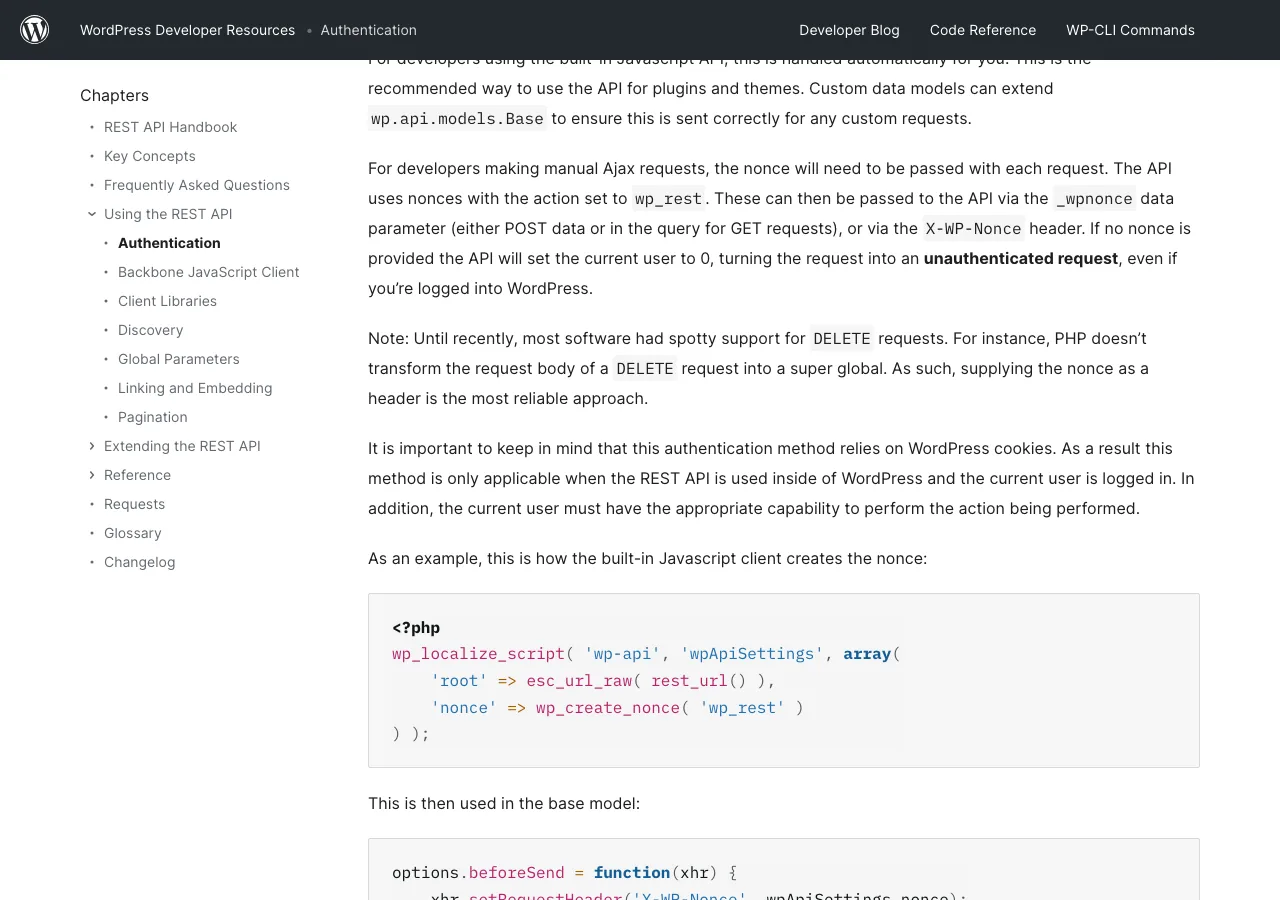Open Reference chapter link
The height and width of the screenshot is (900, 1280).
[x=137, y=475]
